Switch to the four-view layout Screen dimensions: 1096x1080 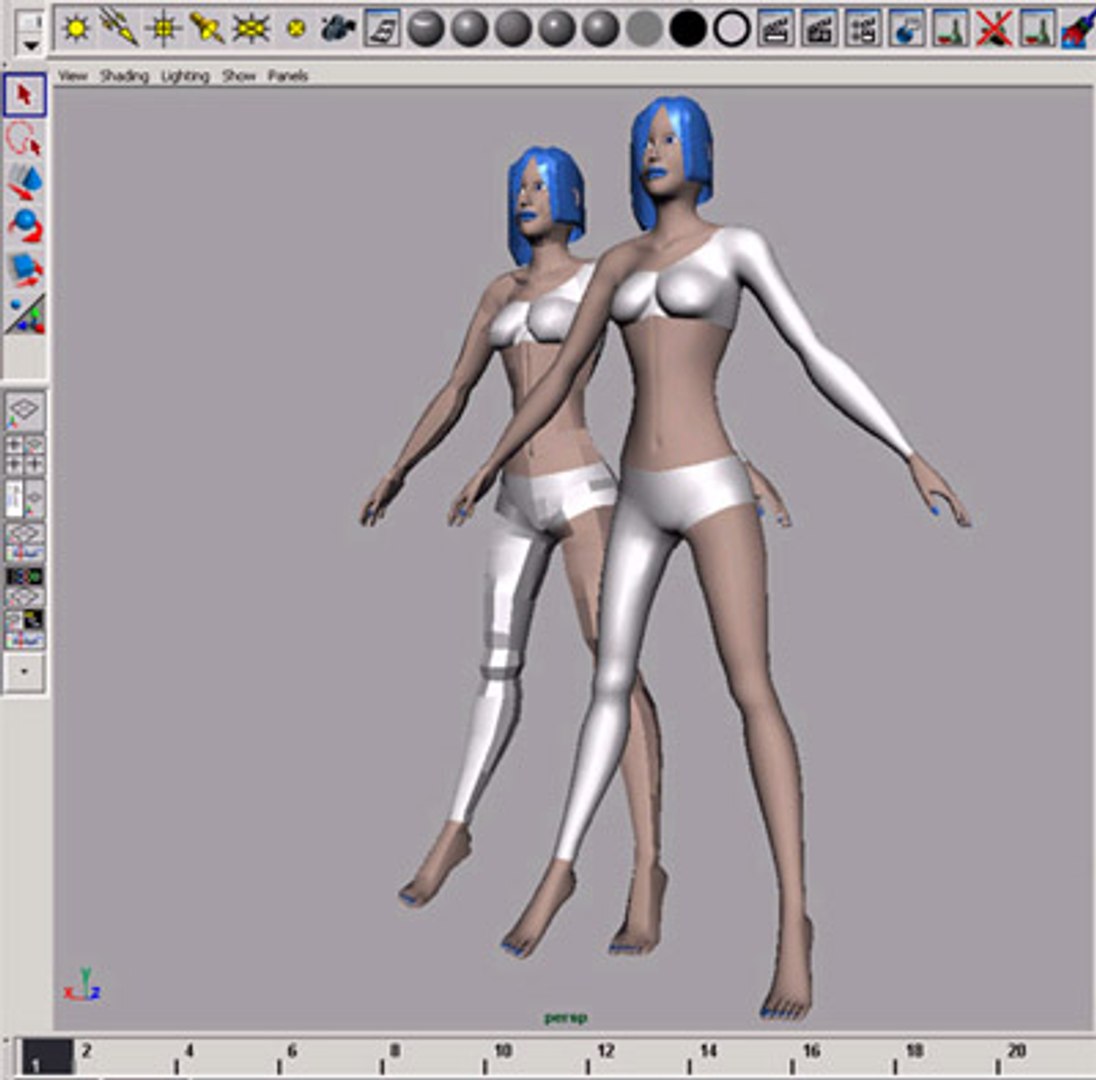tap(25, 455)
